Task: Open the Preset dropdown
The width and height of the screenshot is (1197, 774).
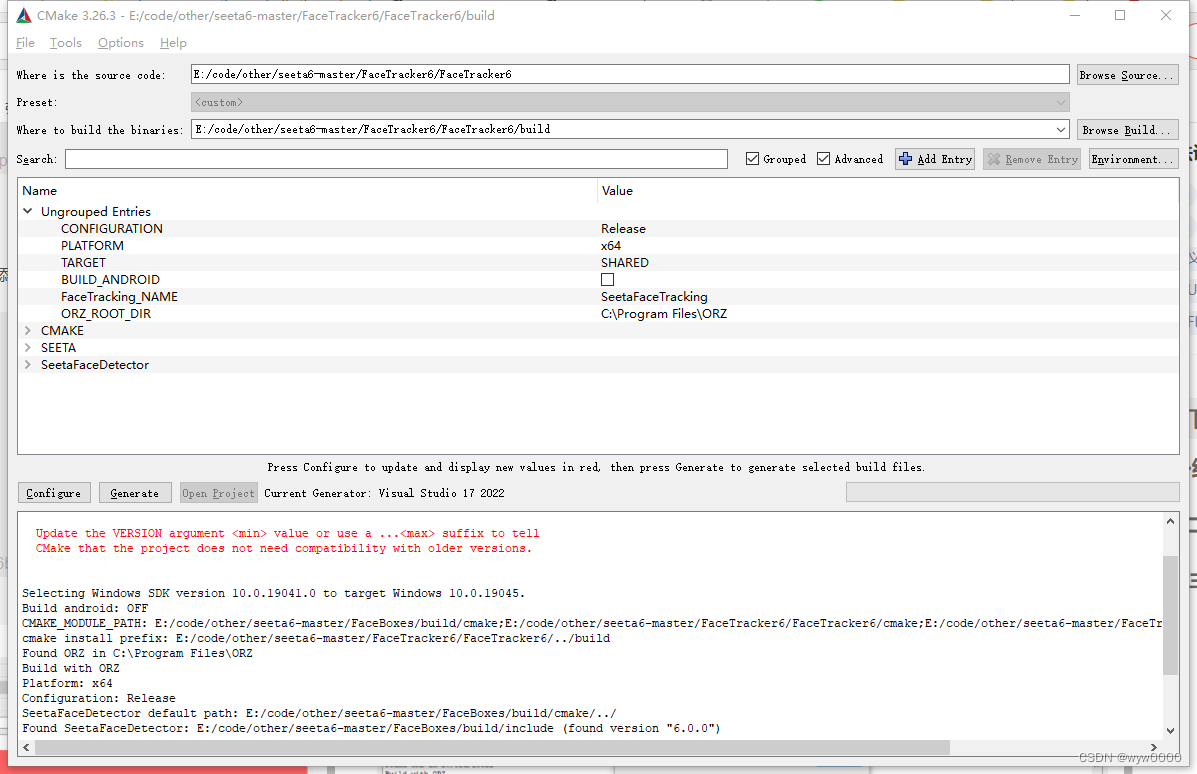Action: [1060, 102]
